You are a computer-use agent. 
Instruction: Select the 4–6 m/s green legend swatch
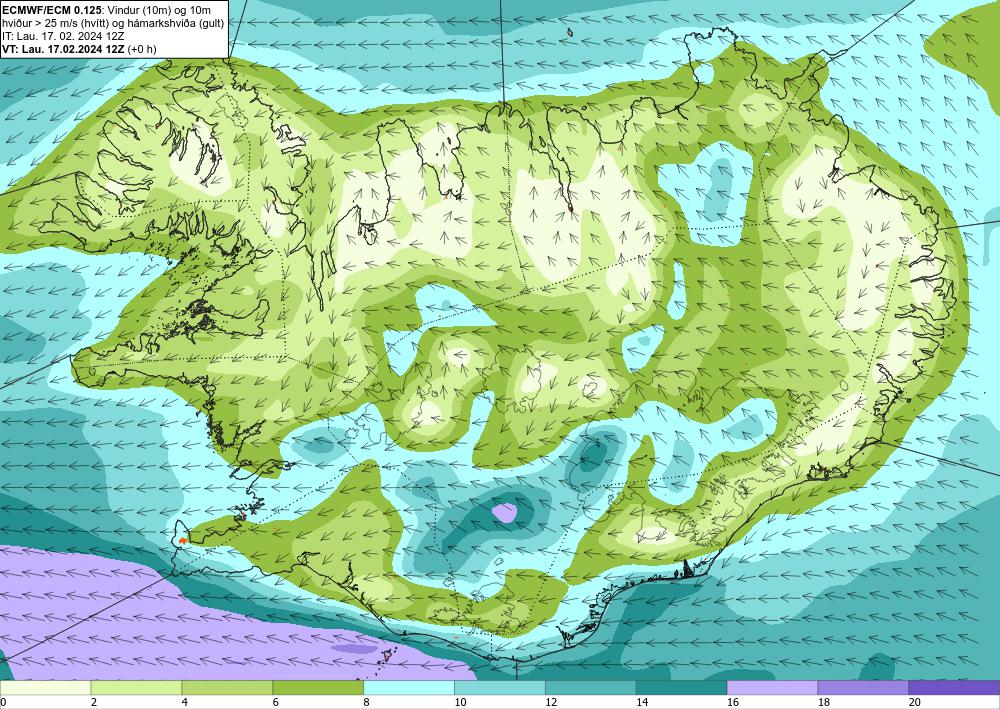click(227, 688)
